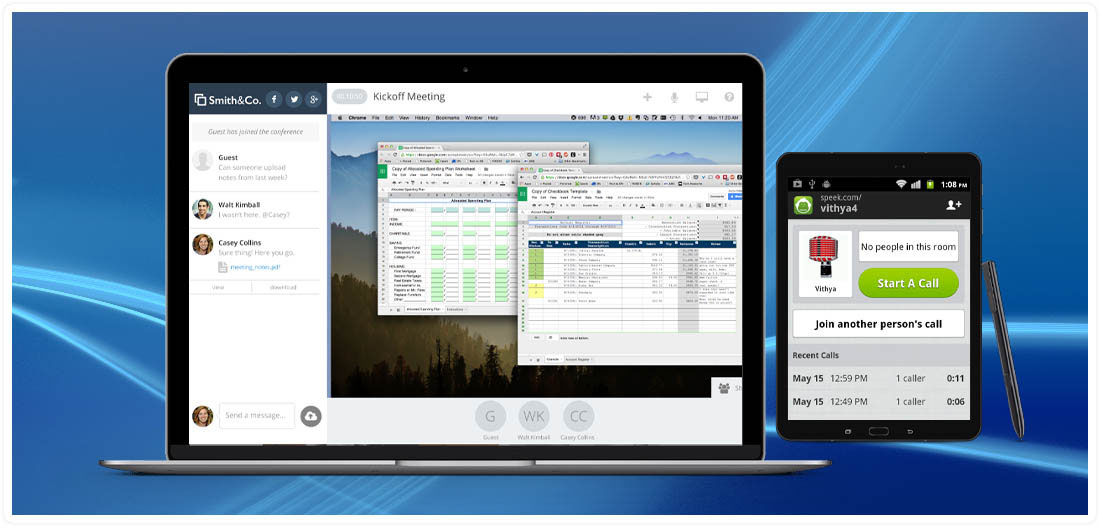This screenshot has height=528, width=1100.
Task: Open the May 15 12:59 PM recent call
Action: [880, 378]
